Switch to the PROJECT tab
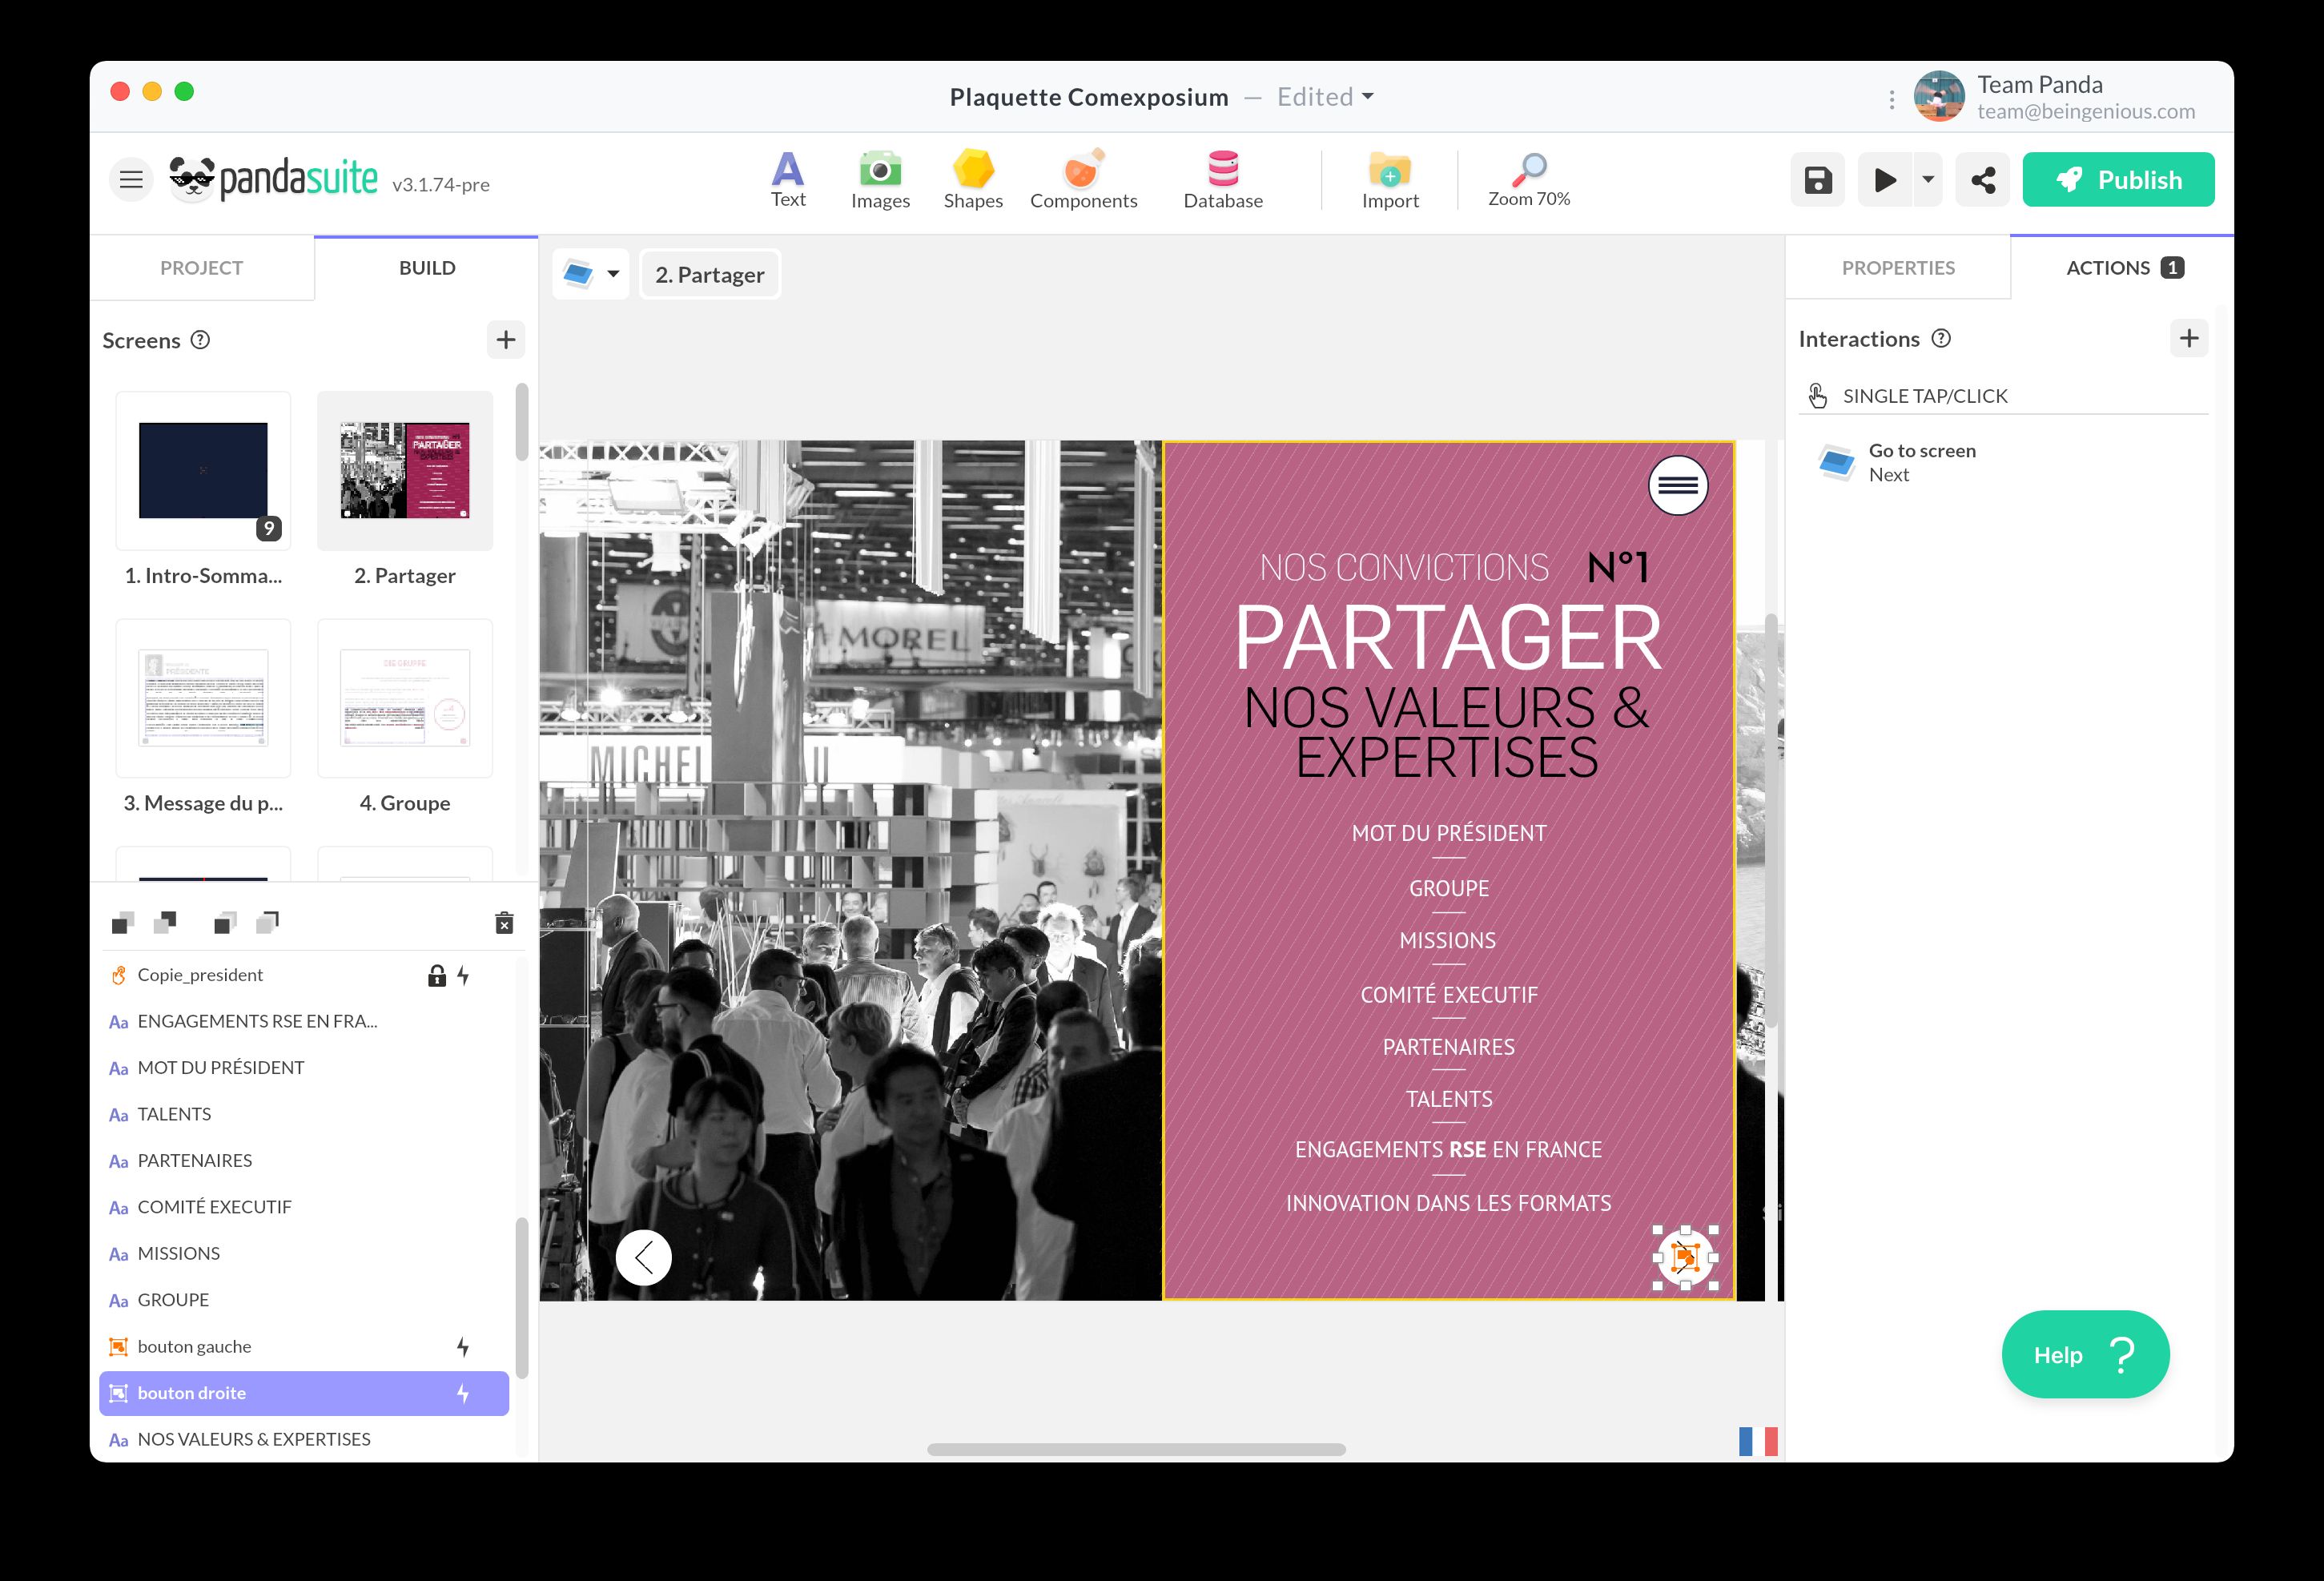Image resolution: width=2324 pixels, height=1581 pixels. pyautogui.click(x=202, y=267)
